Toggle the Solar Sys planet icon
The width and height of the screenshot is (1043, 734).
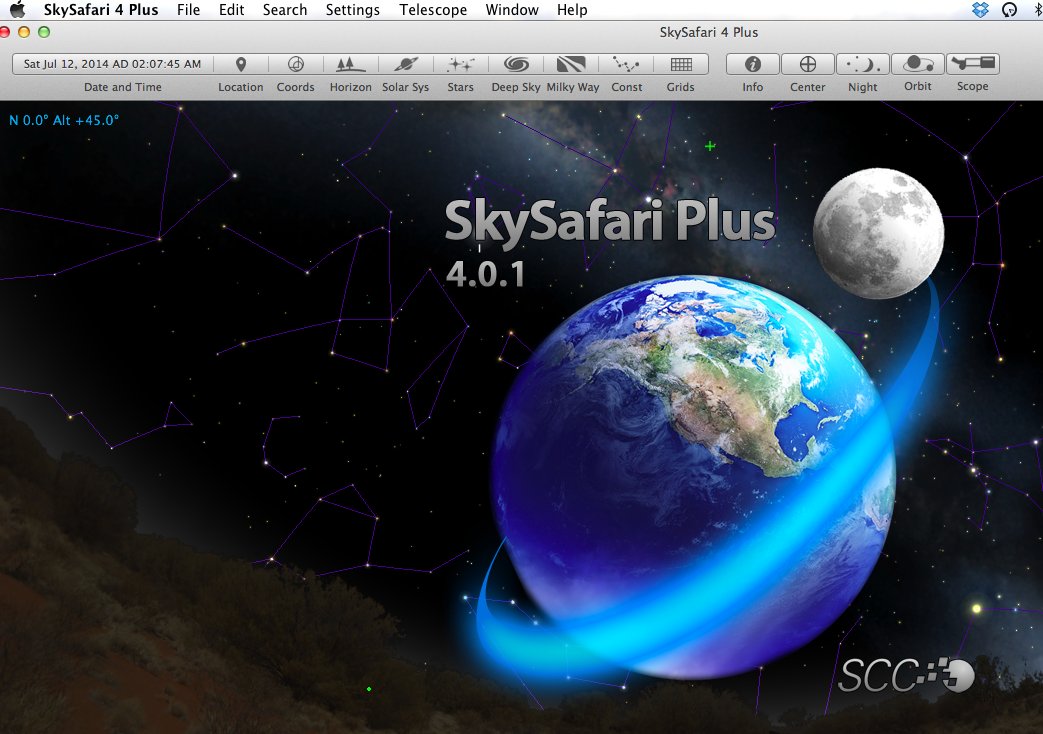[406, 64]
